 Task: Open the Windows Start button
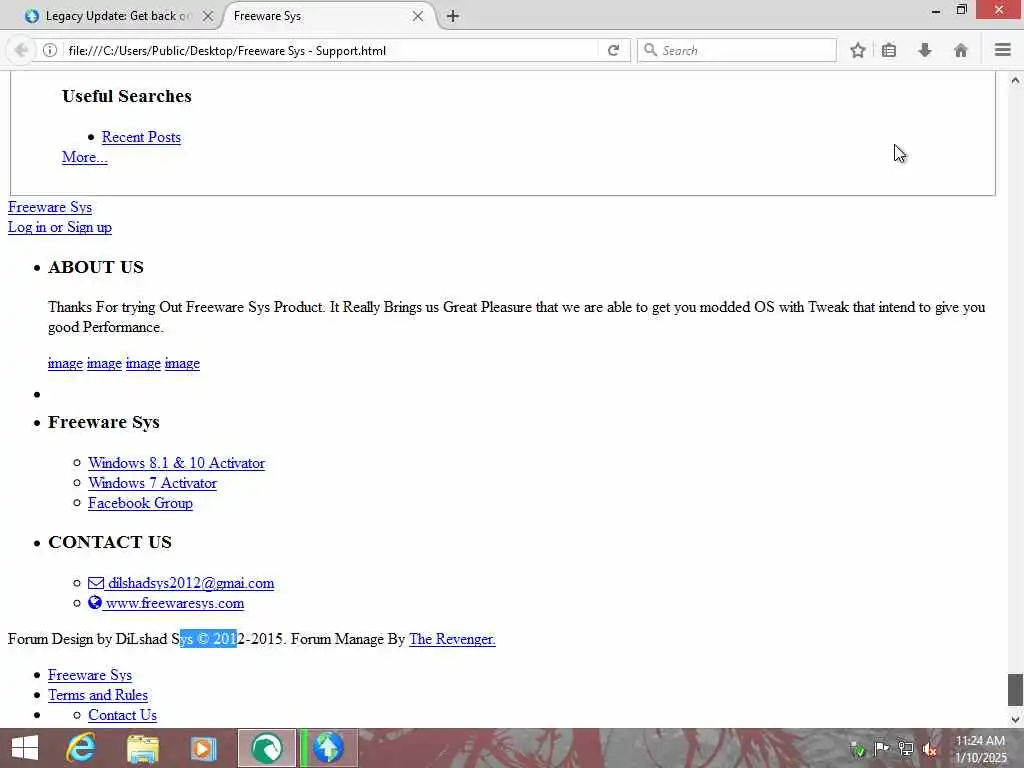pyautogui.click(x=25, y=748)
